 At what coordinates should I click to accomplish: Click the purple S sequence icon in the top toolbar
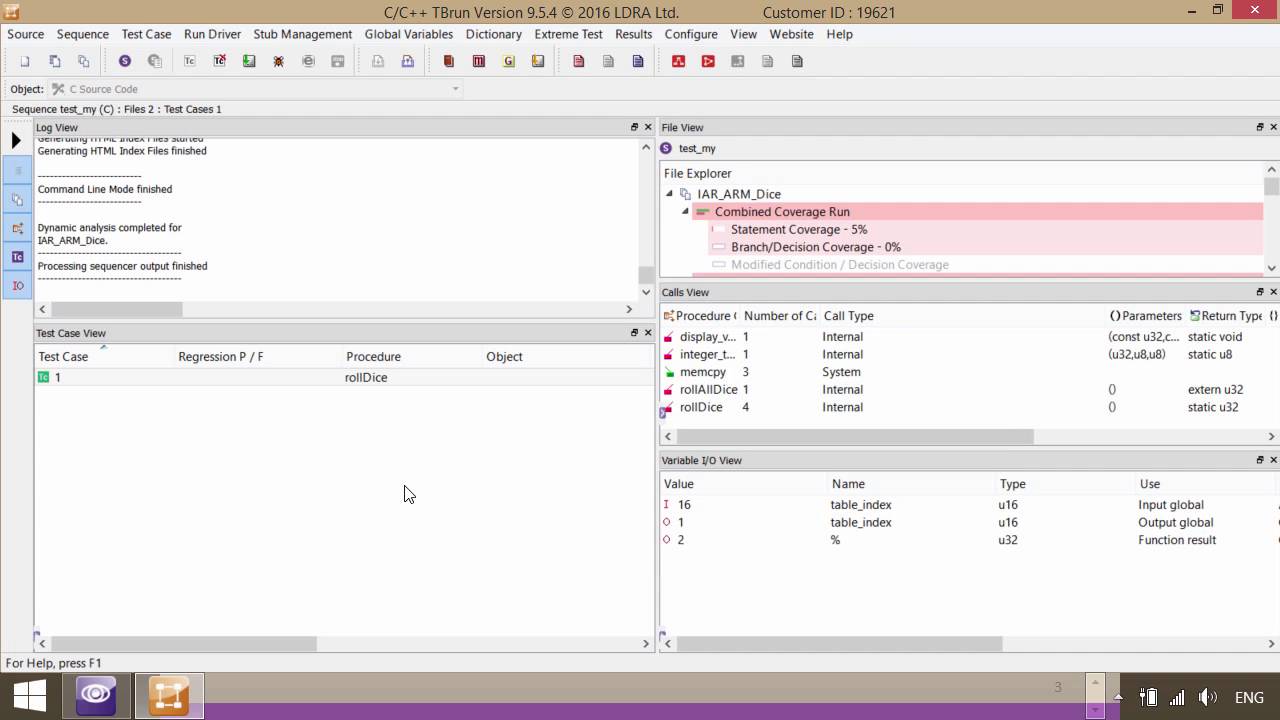tap(125, 61)
